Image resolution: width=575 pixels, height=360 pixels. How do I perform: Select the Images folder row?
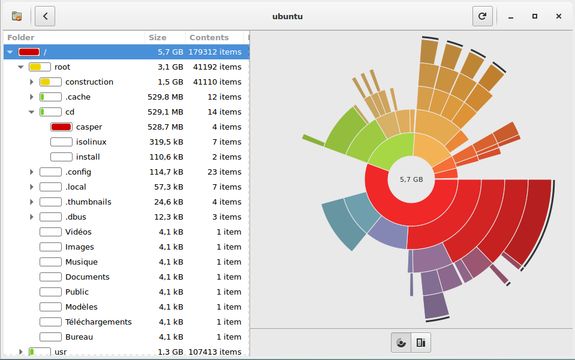[126, 247]
